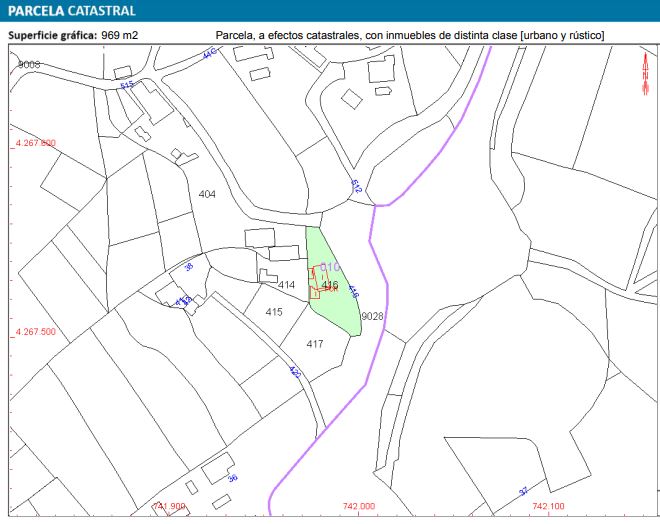Click the PARCELA CATASTRAL header title
Viewport: 660px width, 524px height.
click(72, 11)
